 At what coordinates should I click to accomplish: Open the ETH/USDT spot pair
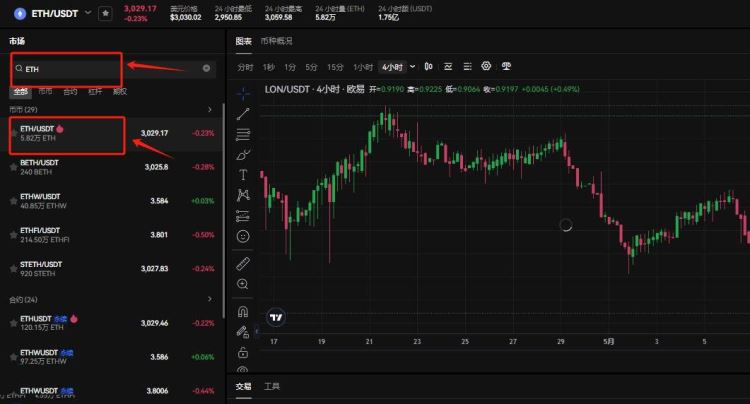click(x=112, y=133)
